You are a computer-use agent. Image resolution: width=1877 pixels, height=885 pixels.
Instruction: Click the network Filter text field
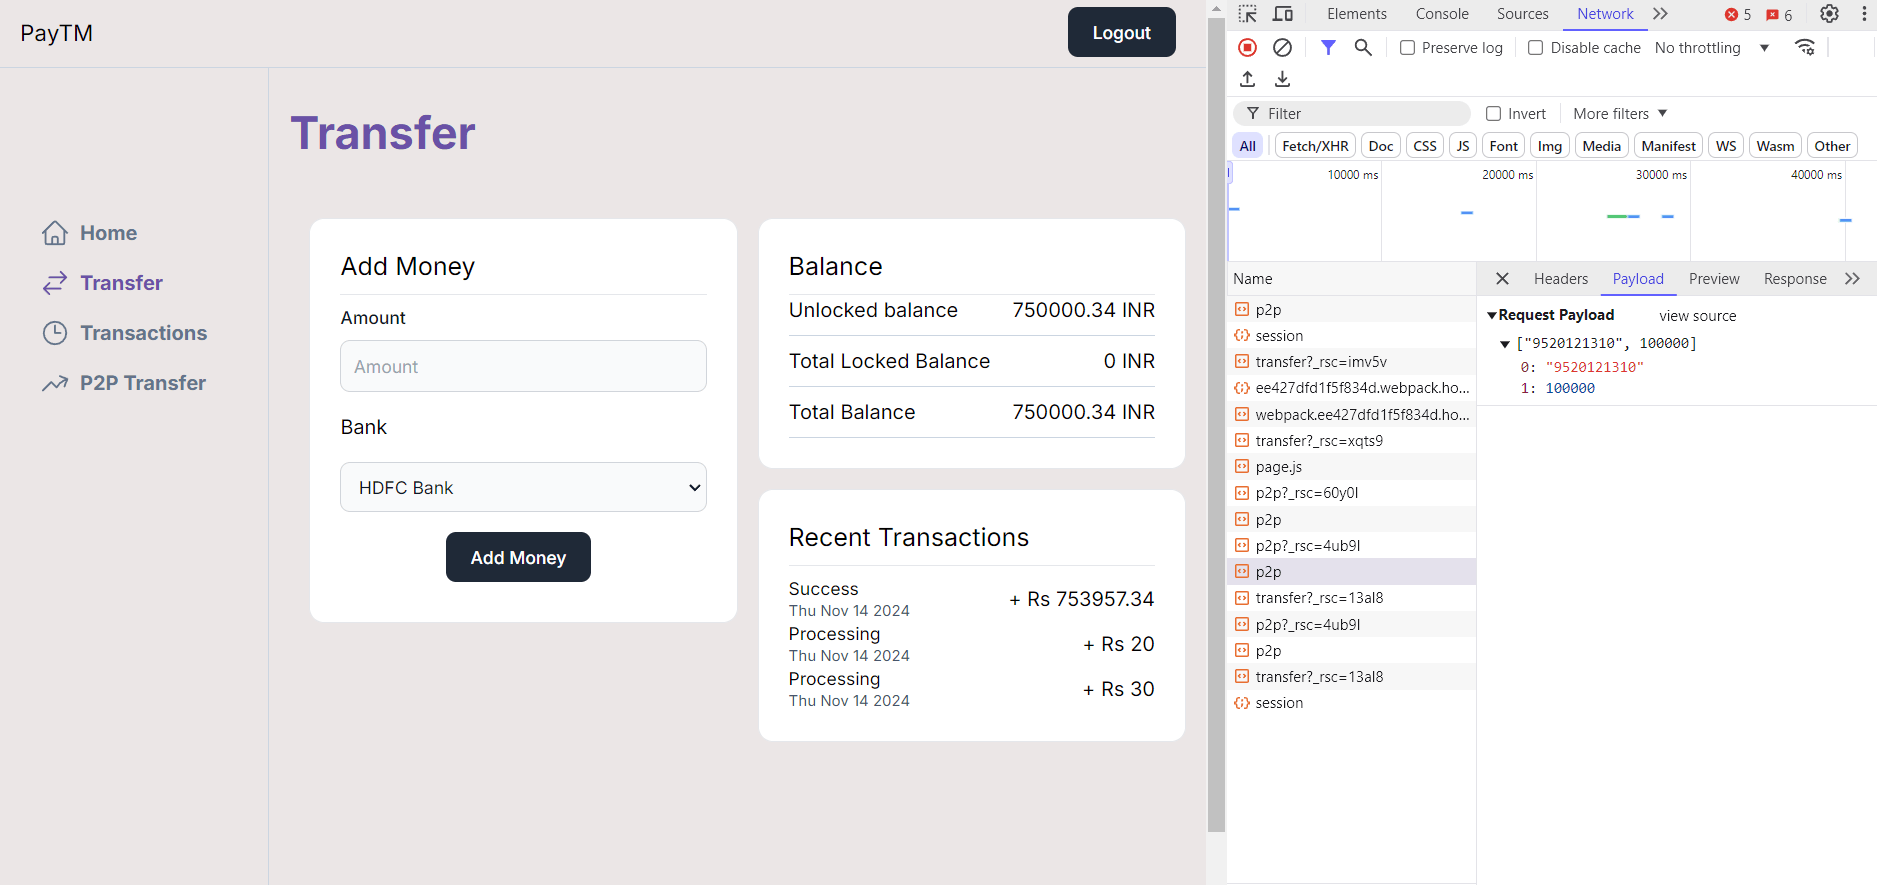point(1352,114)
